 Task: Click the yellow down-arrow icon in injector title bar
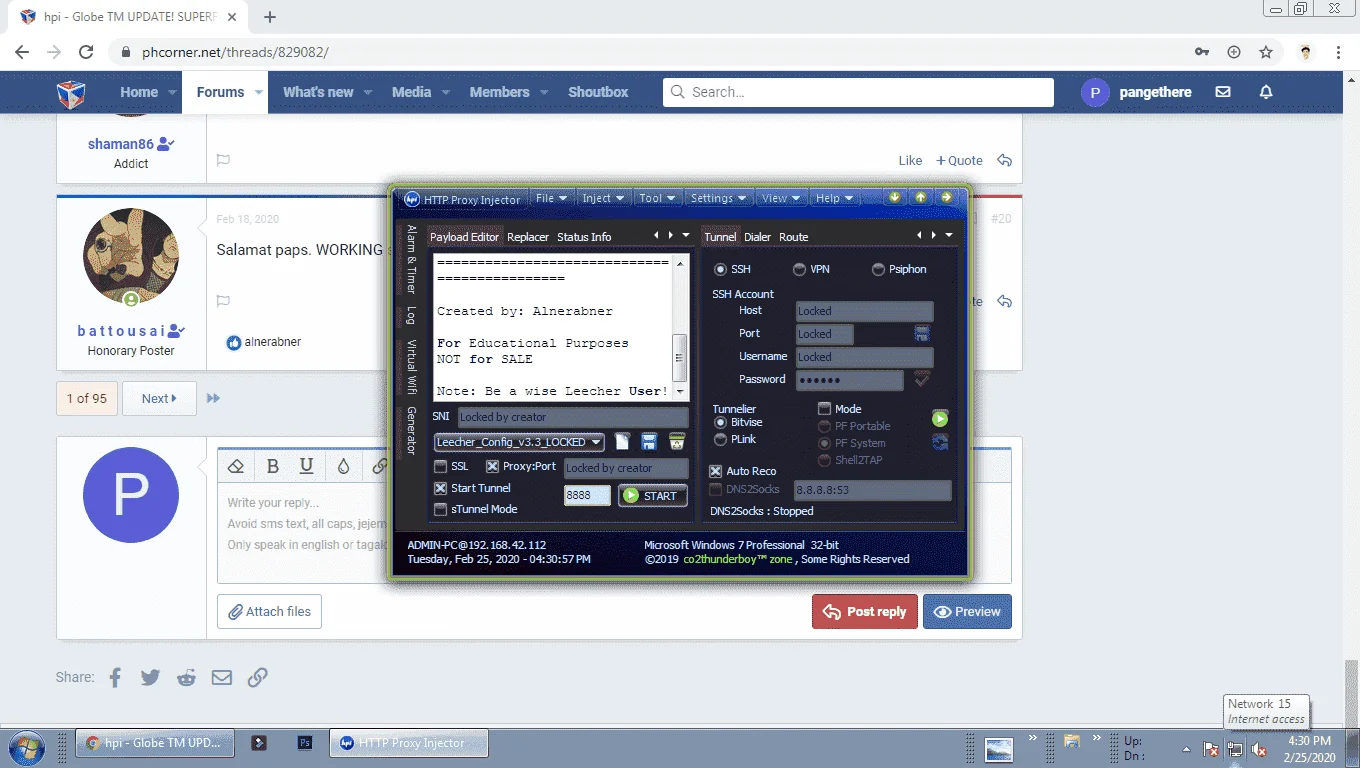click(895, 197)
